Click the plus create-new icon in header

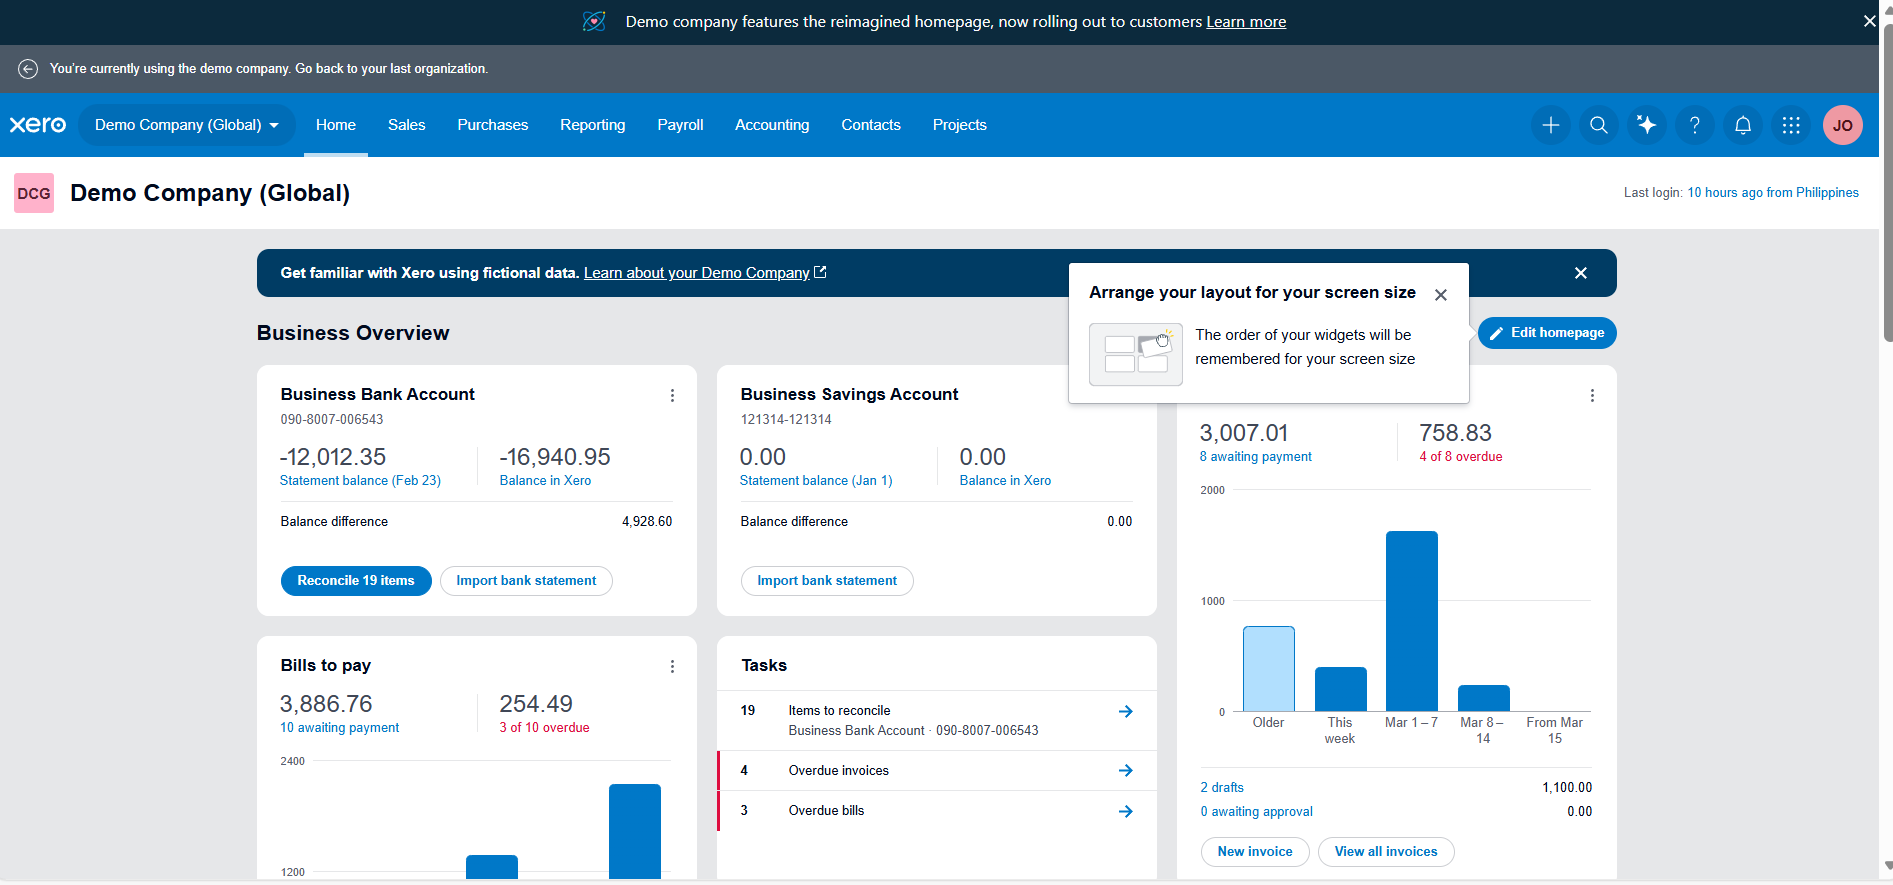pos(1550,125)
